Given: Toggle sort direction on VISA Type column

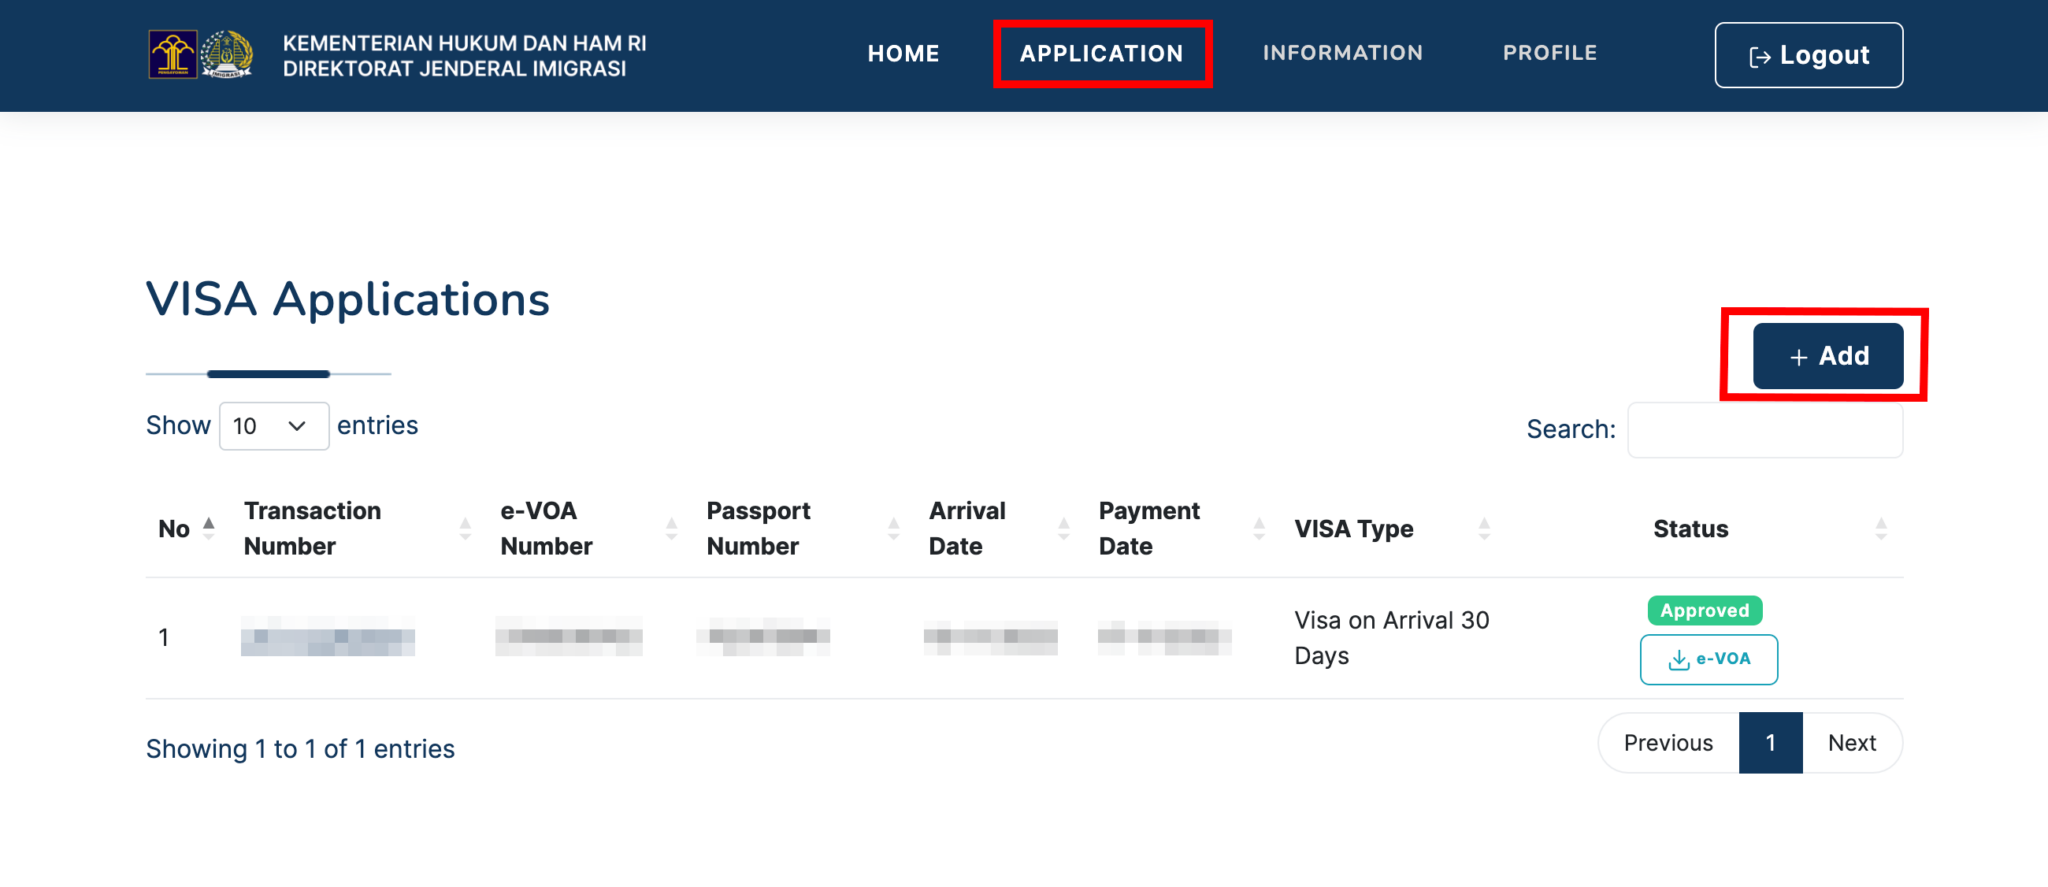Looking at the screenshot, I should [x=1487, y=528].
